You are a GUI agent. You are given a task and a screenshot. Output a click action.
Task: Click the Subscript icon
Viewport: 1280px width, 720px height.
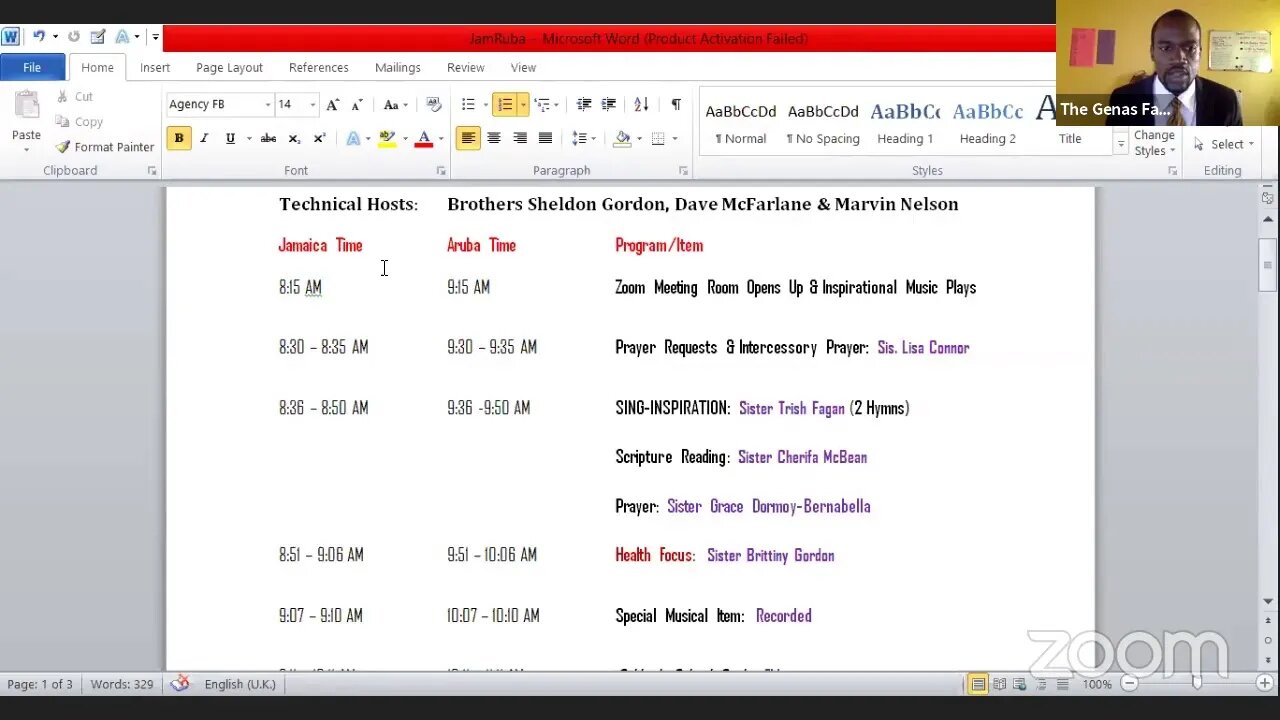click(x=294, y=138)
